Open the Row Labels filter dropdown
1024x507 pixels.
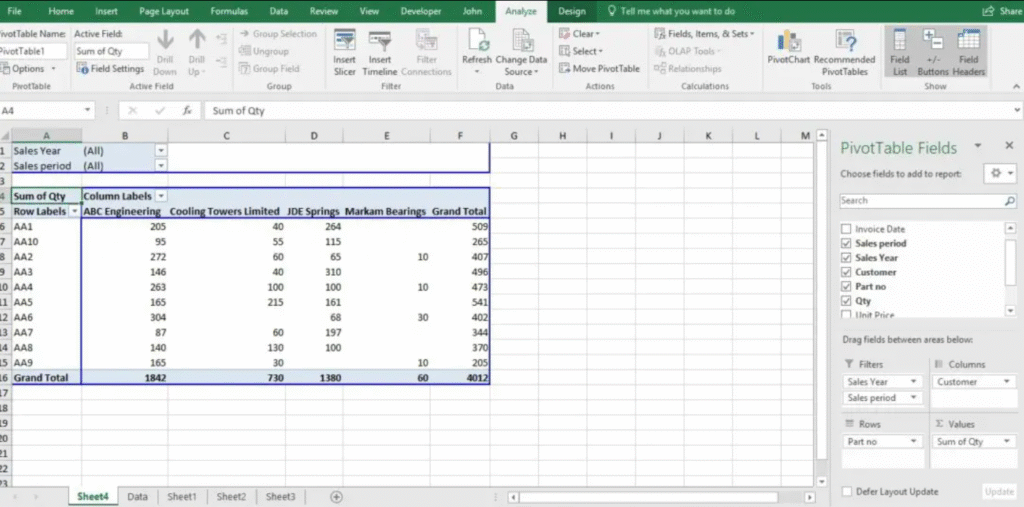(x=74, y=212)
